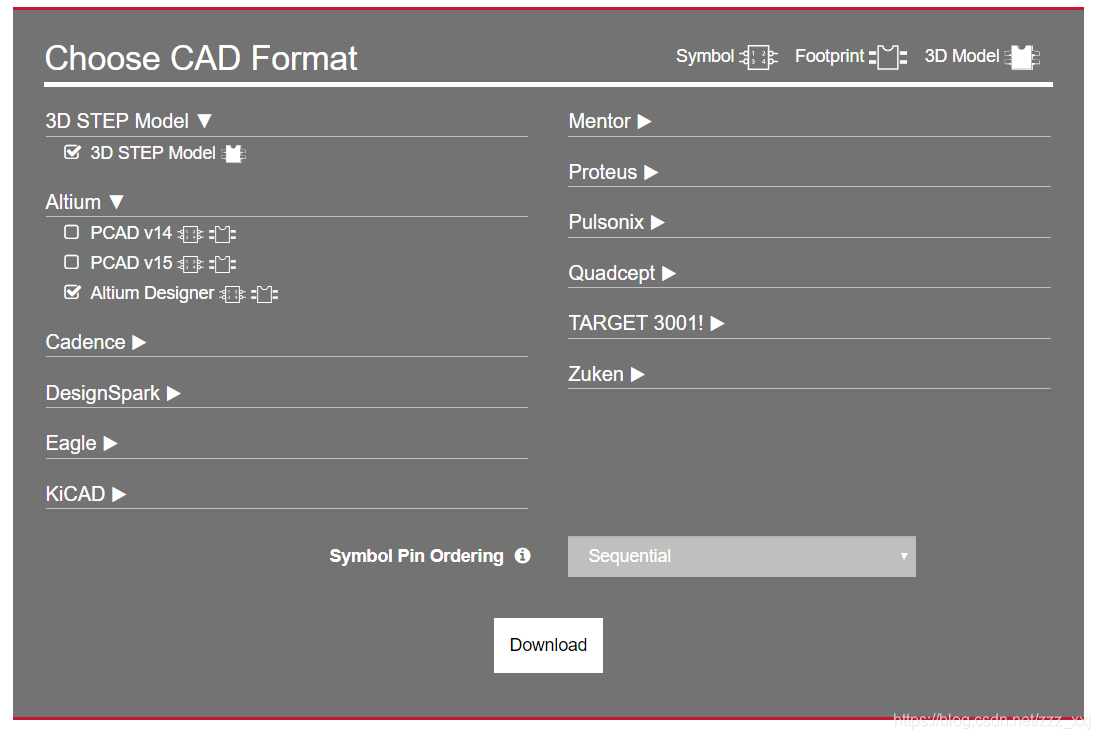Click the symbol icon next to PCAD v15
Screen dimensions: 1100x739
point(190,264)
